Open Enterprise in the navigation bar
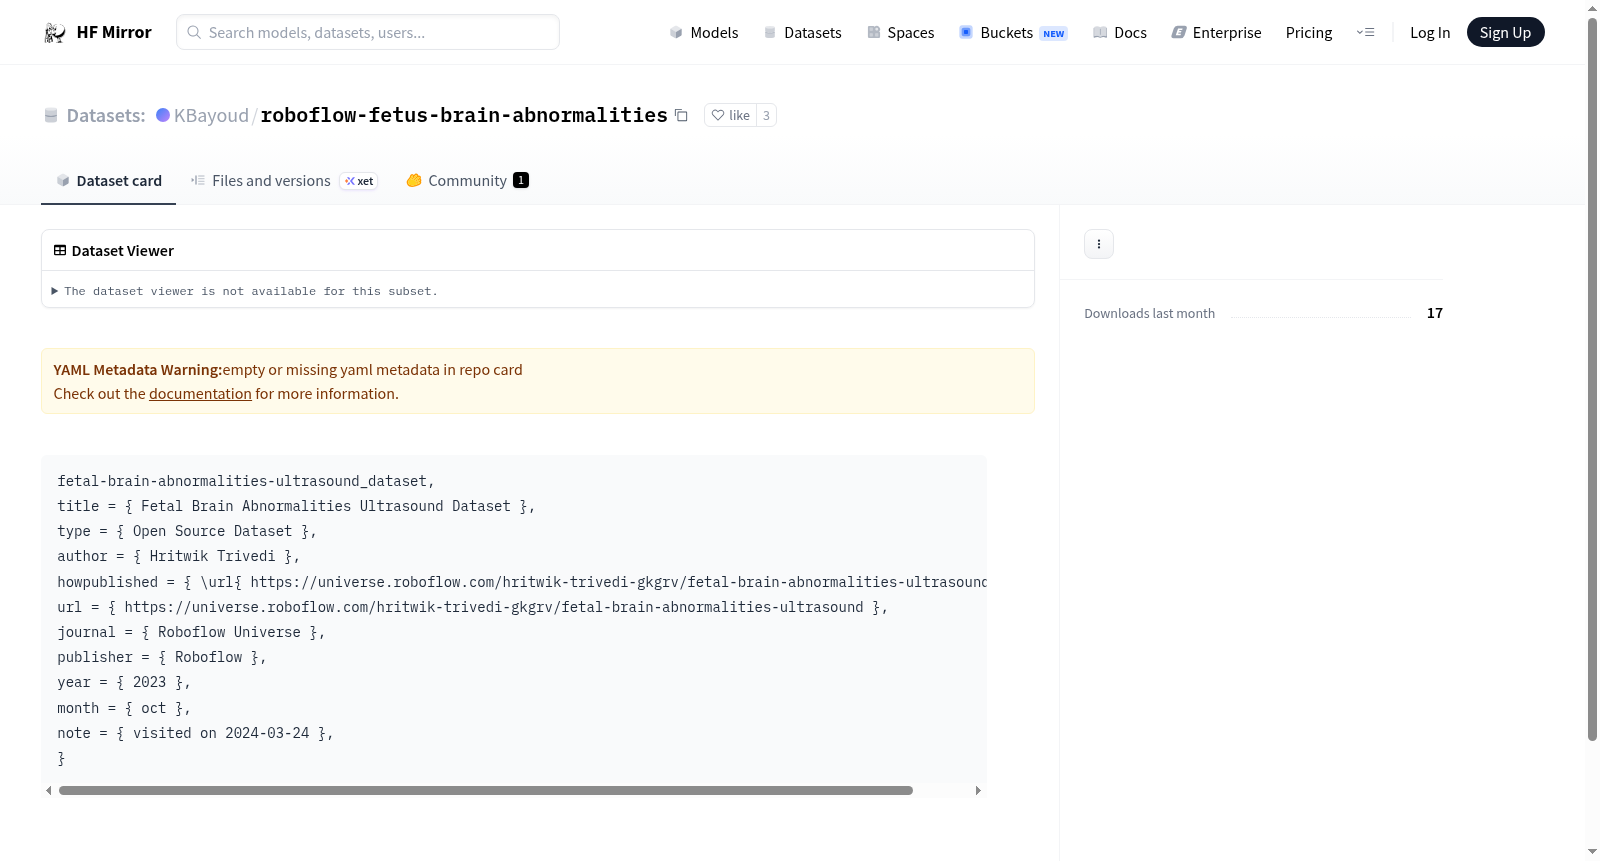This screenshot has height=861, width=1600. pyautogui.click(x=1217, y=33)
